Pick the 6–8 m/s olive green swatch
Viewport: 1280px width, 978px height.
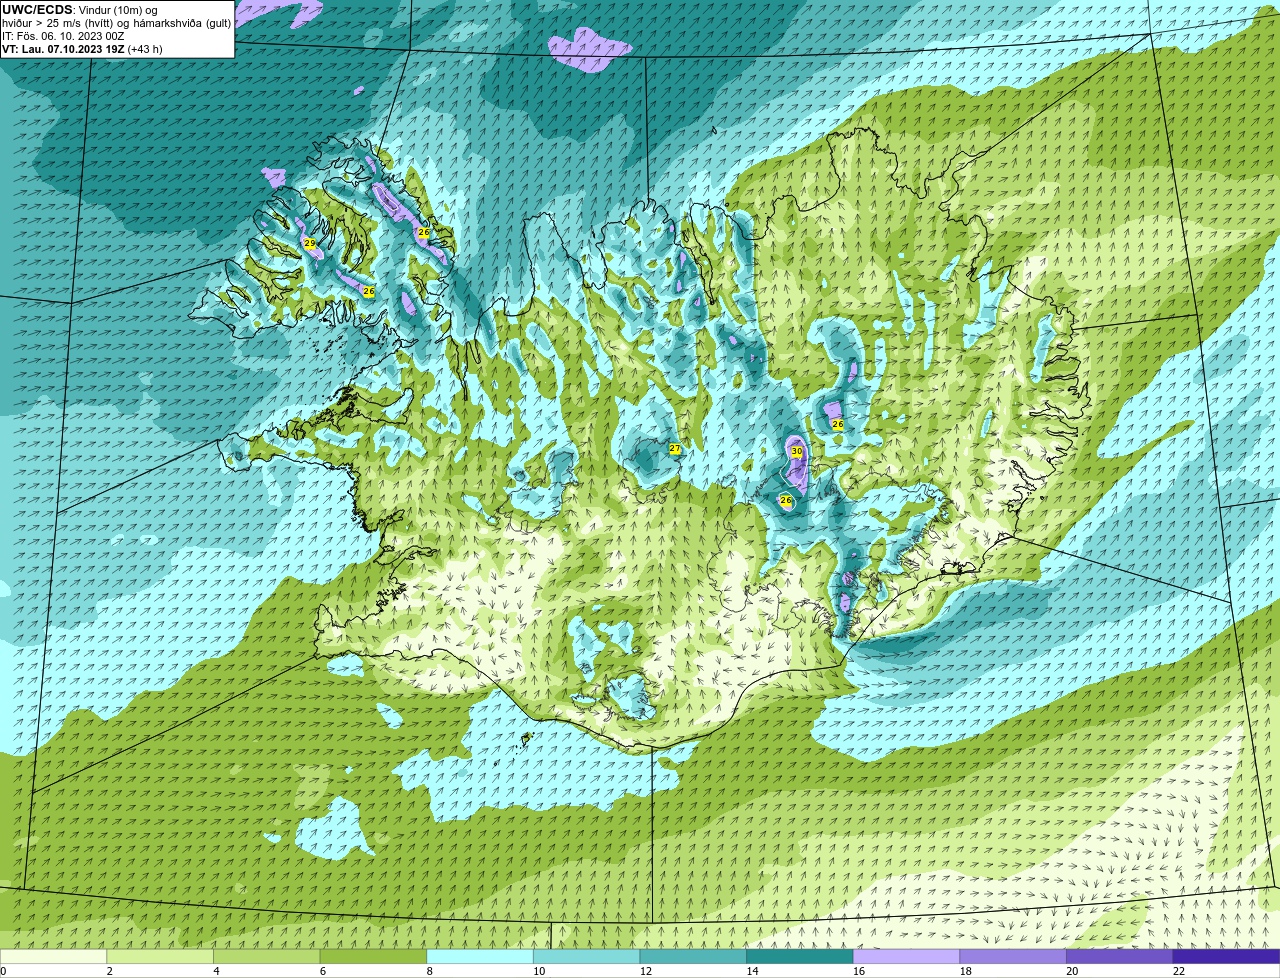373,956
